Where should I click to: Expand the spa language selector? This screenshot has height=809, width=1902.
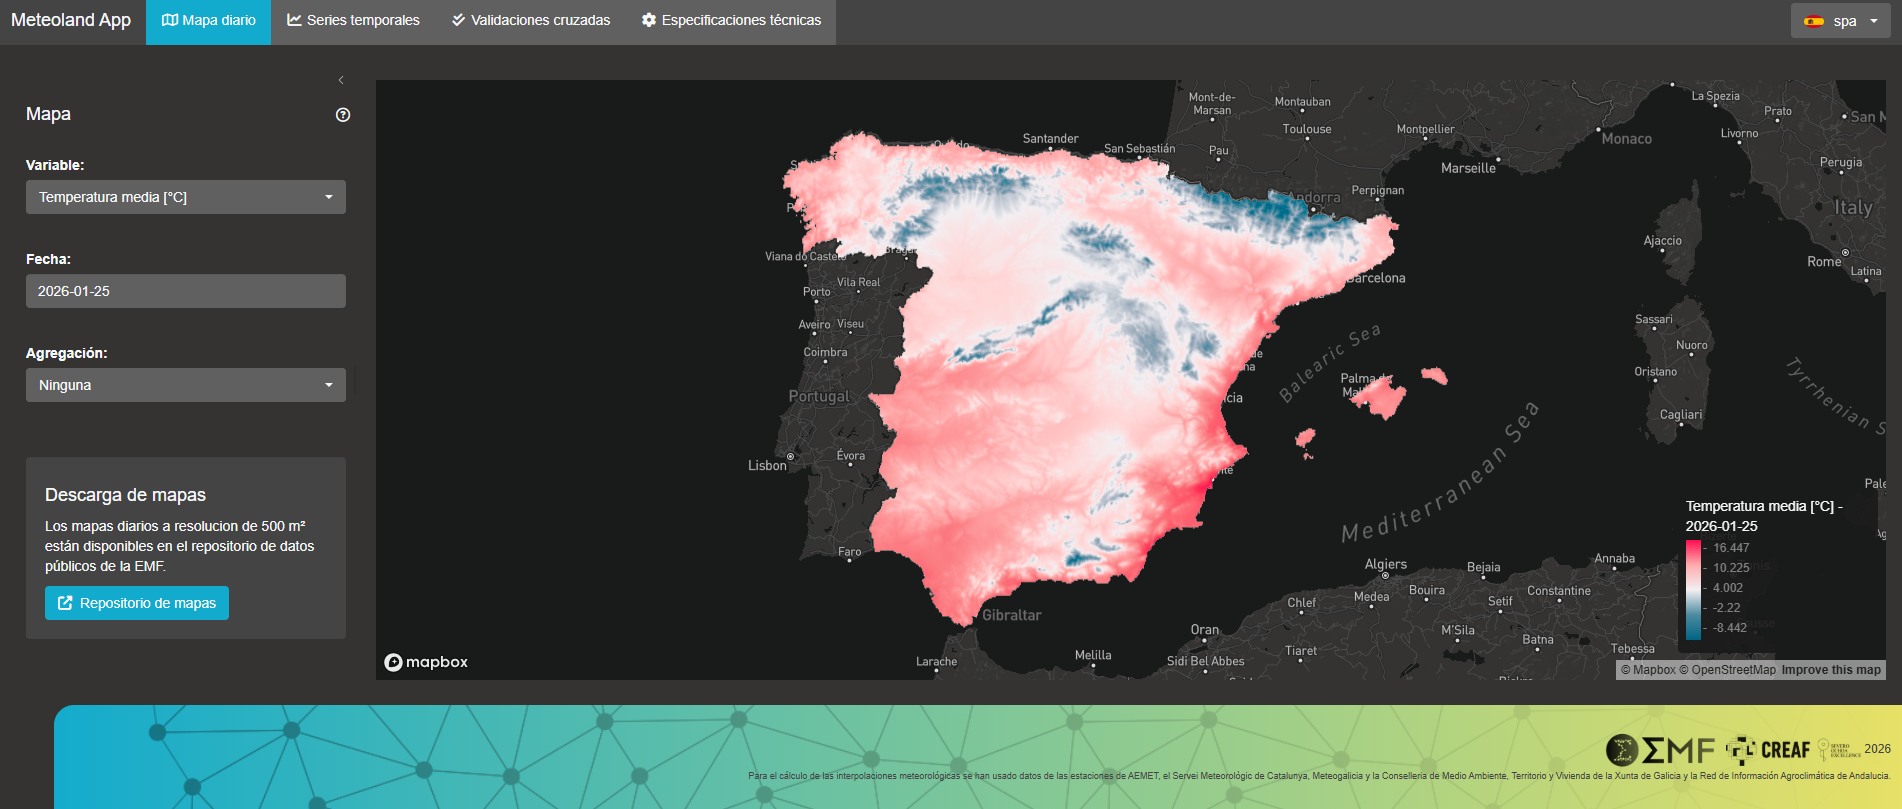coord(1841,21)
